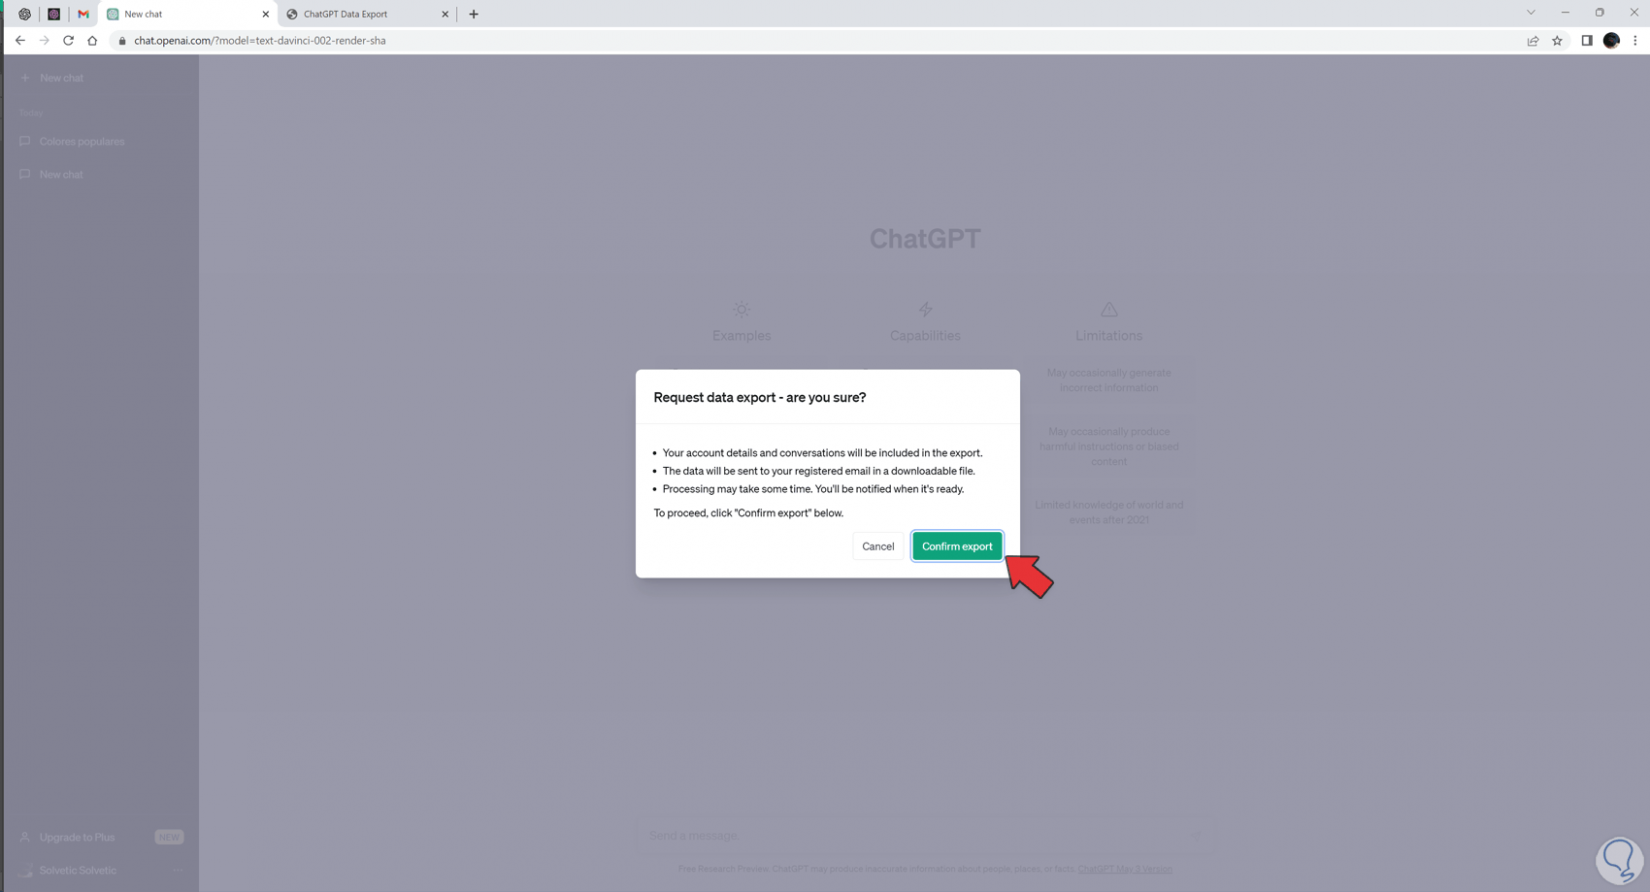
Task: Open the browser home page
Action: pyautogui.click(x=92, y=41)
